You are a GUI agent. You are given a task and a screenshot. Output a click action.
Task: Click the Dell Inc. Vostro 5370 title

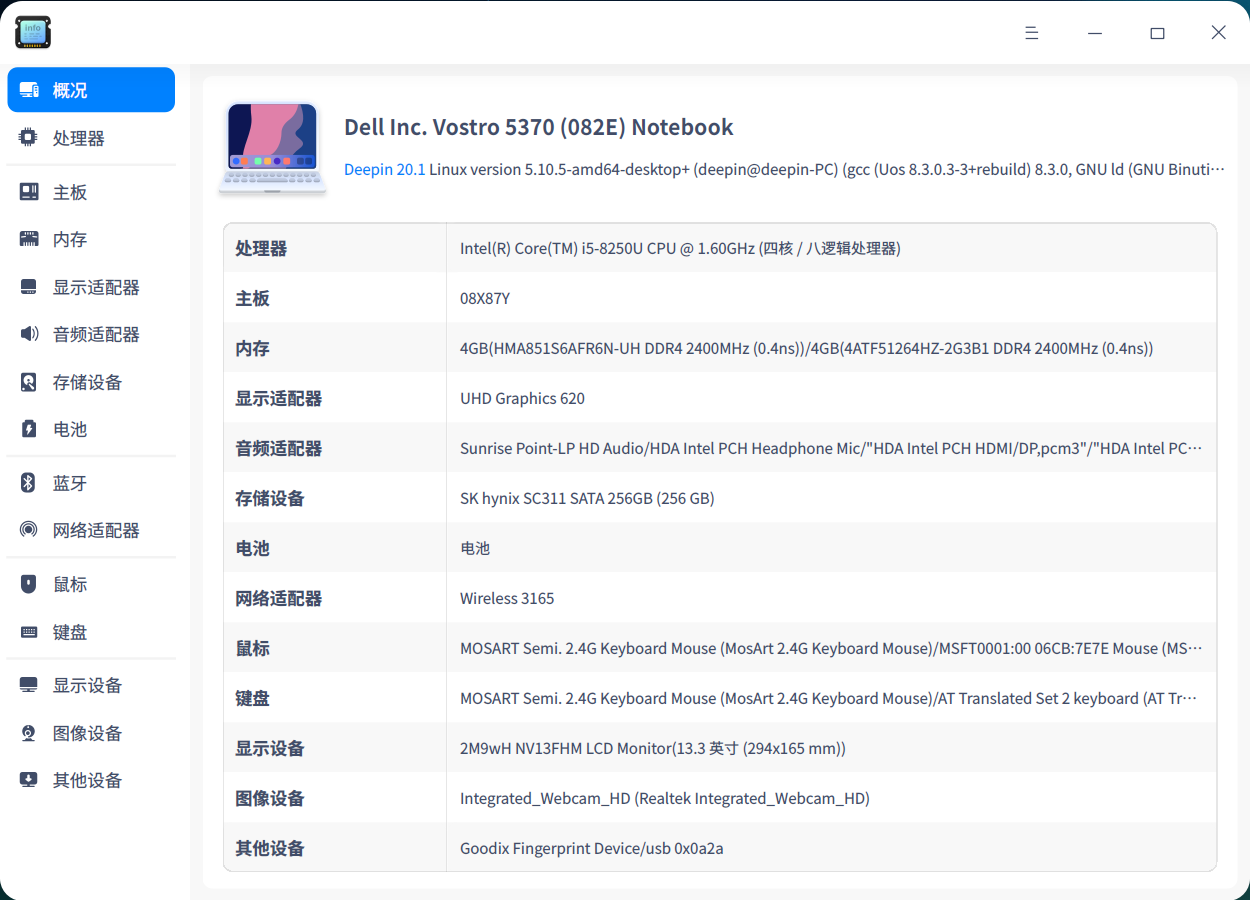pos(539,127)
